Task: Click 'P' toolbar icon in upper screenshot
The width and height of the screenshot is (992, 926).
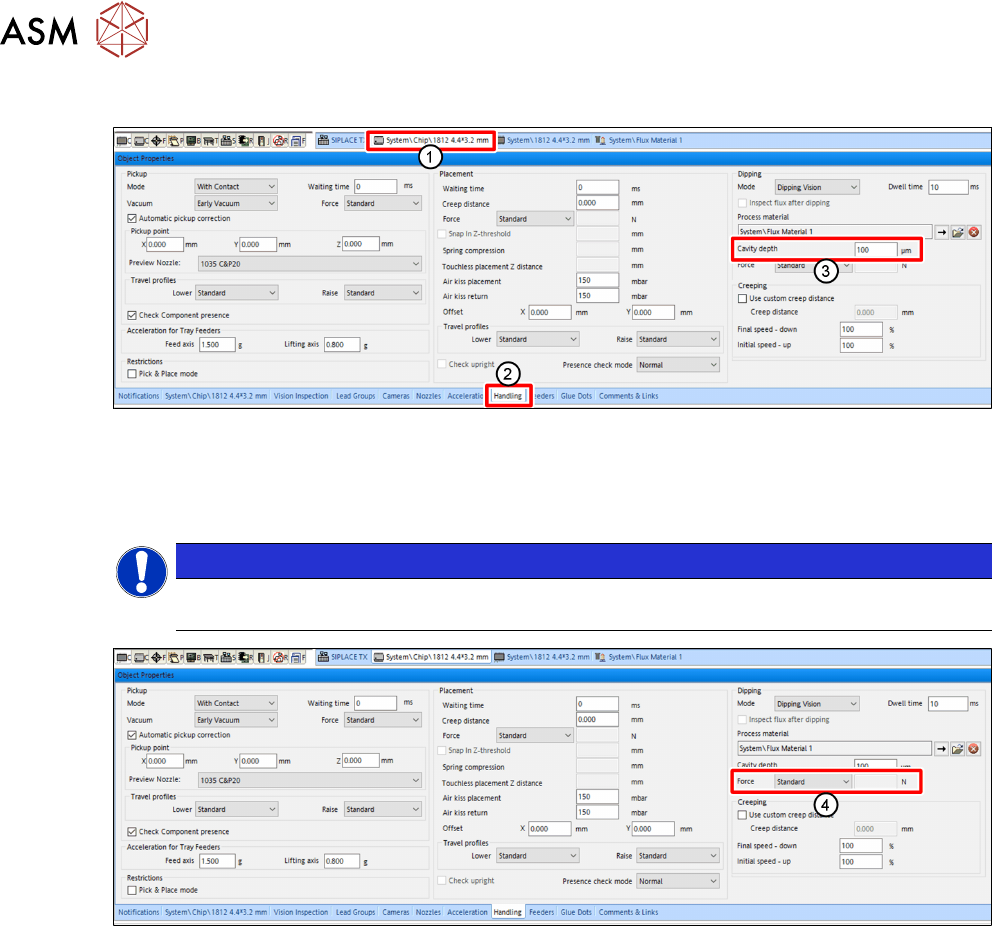Action: click(x=175, y=140)
